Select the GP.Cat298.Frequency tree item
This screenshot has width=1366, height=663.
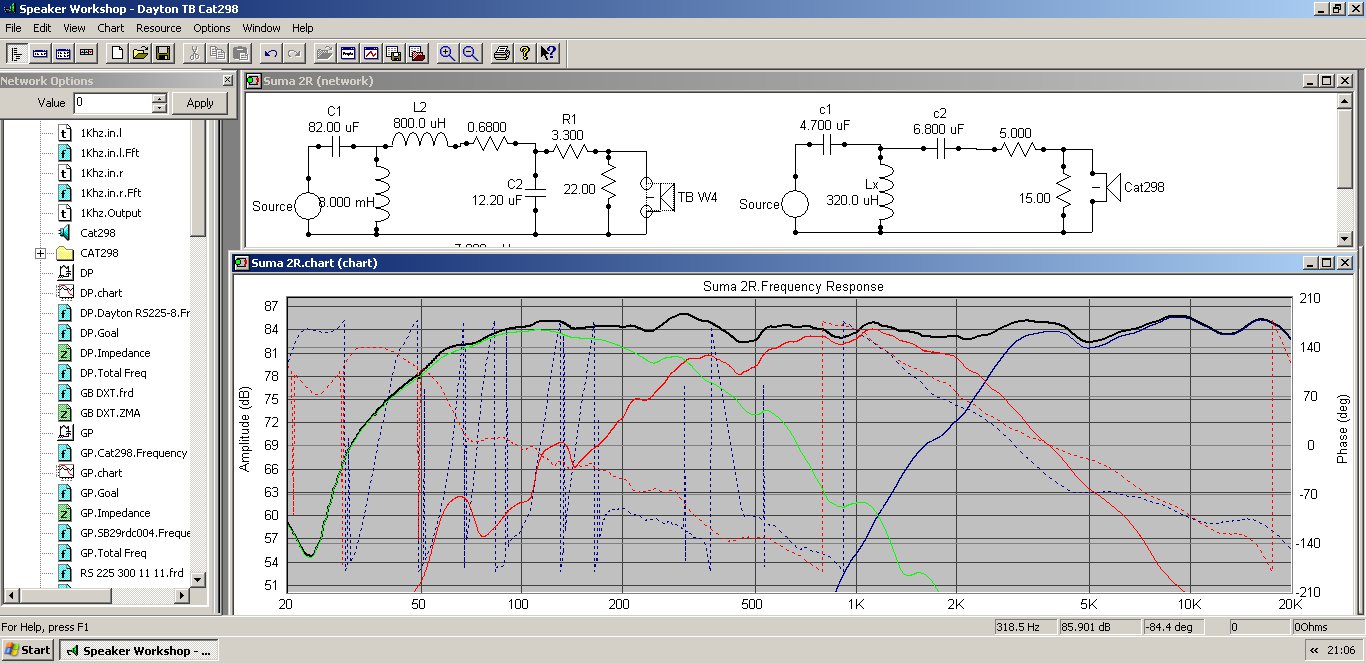tap(134, 453)
